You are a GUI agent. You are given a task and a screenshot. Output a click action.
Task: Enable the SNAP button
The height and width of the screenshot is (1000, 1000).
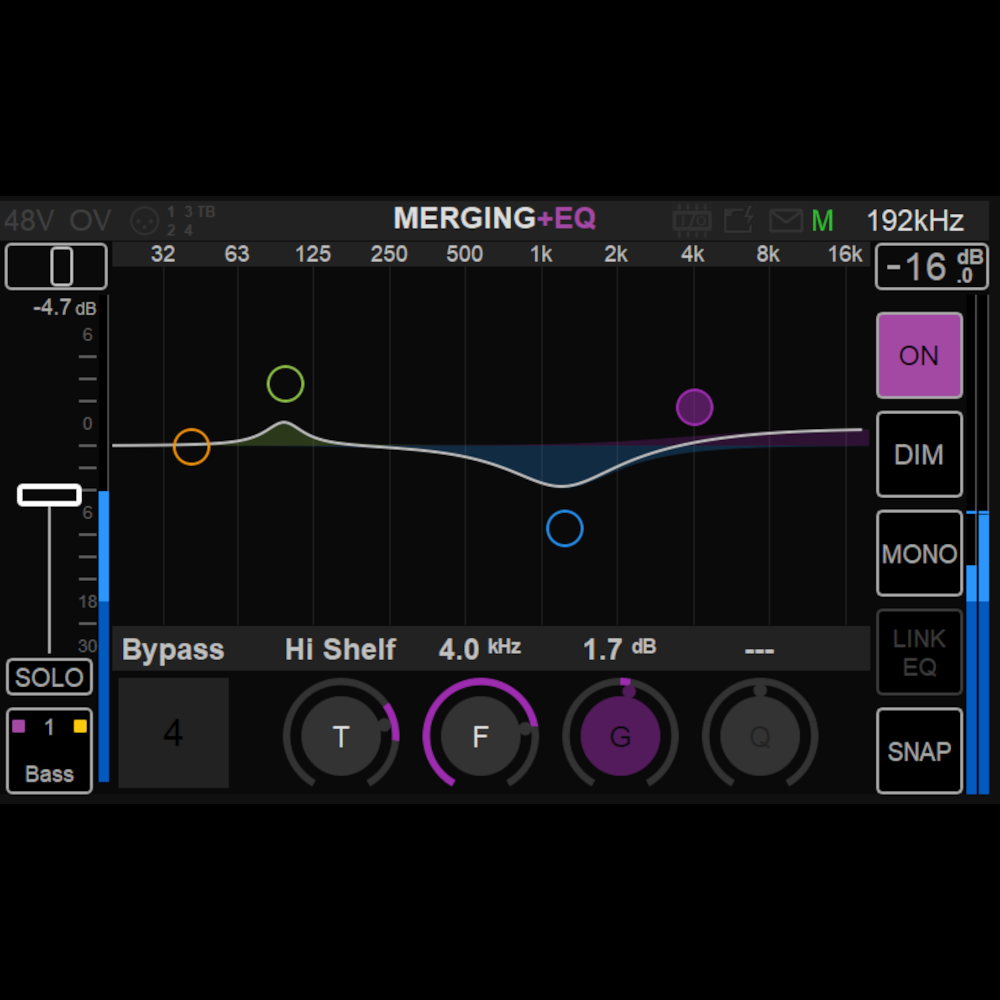(x=919, y=751)
